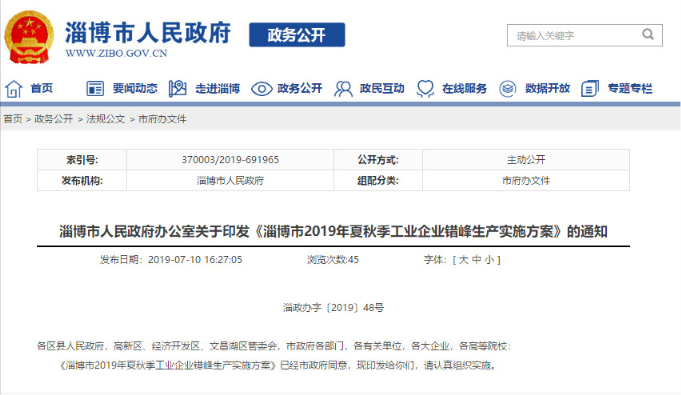The height and width of the screenshot is (395, 681).
Task: Click the eye icon beside 政务公开
Action: 261,89
